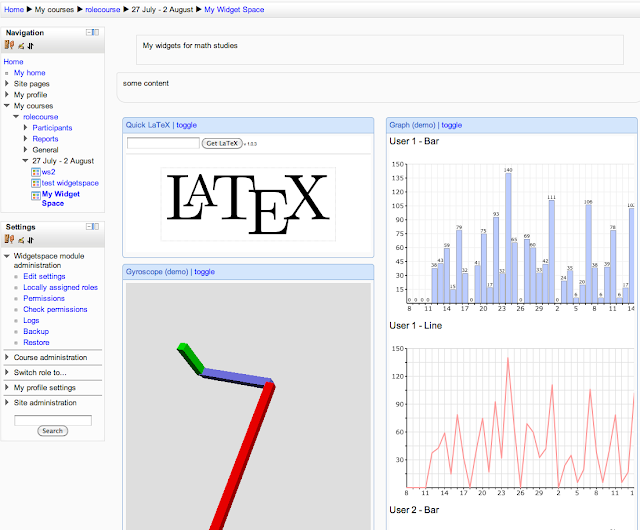
Task: Collapse the My courses tree node
Action: coord(7,105)
